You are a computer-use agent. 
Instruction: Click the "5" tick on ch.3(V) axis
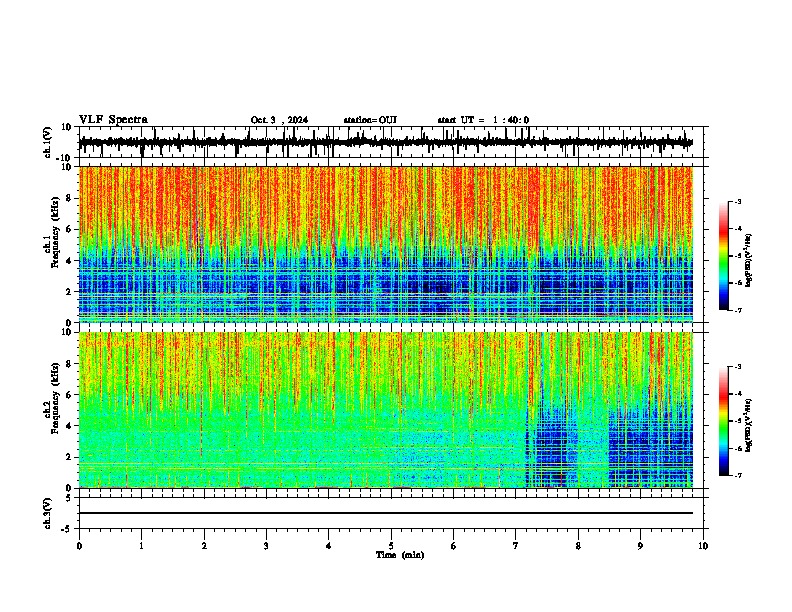coord(69,498)
